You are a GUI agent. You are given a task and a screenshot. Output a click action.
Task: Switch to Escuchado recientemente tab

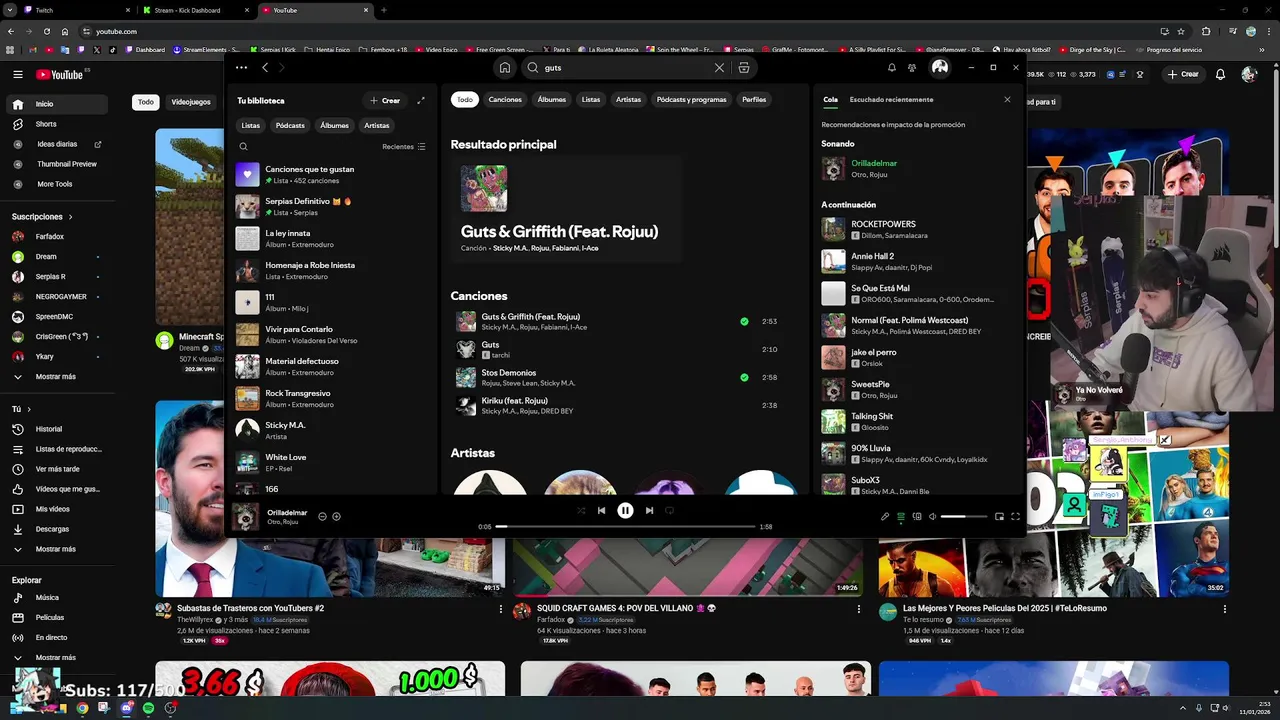coord(891,100)
